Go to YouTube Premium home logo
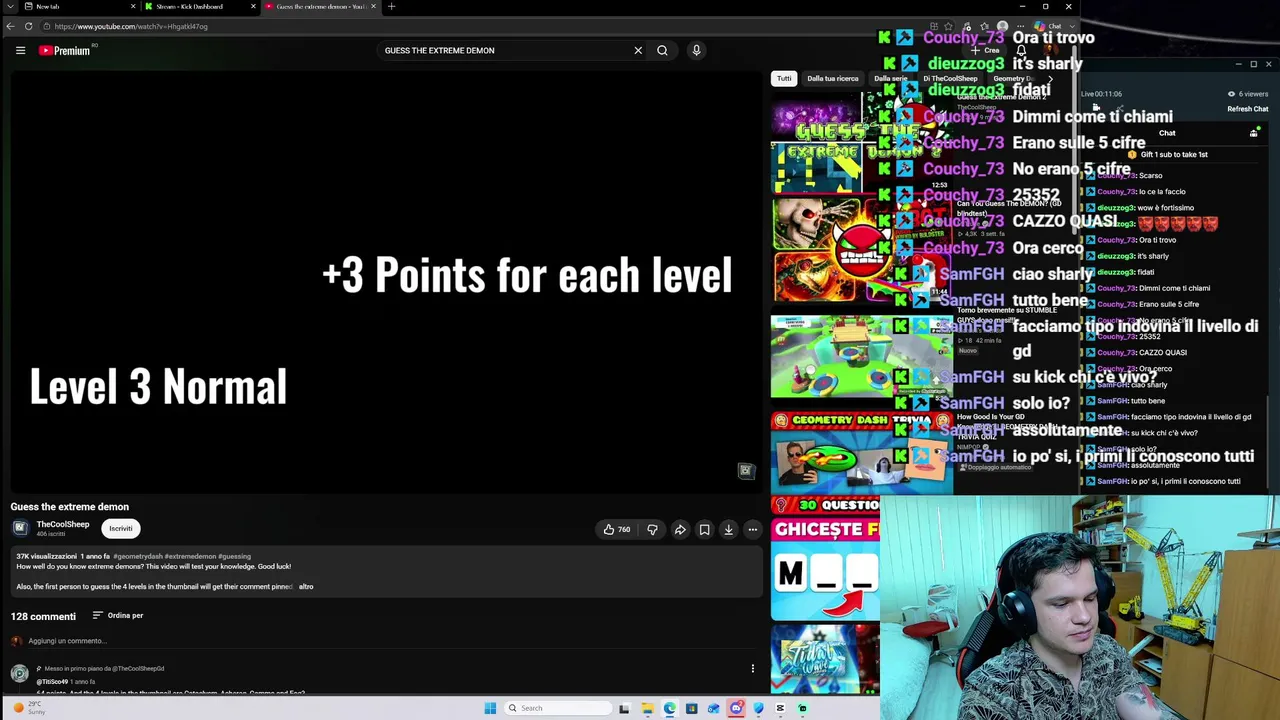Screen dimensions: 1280x720 [x=65, y=50]
